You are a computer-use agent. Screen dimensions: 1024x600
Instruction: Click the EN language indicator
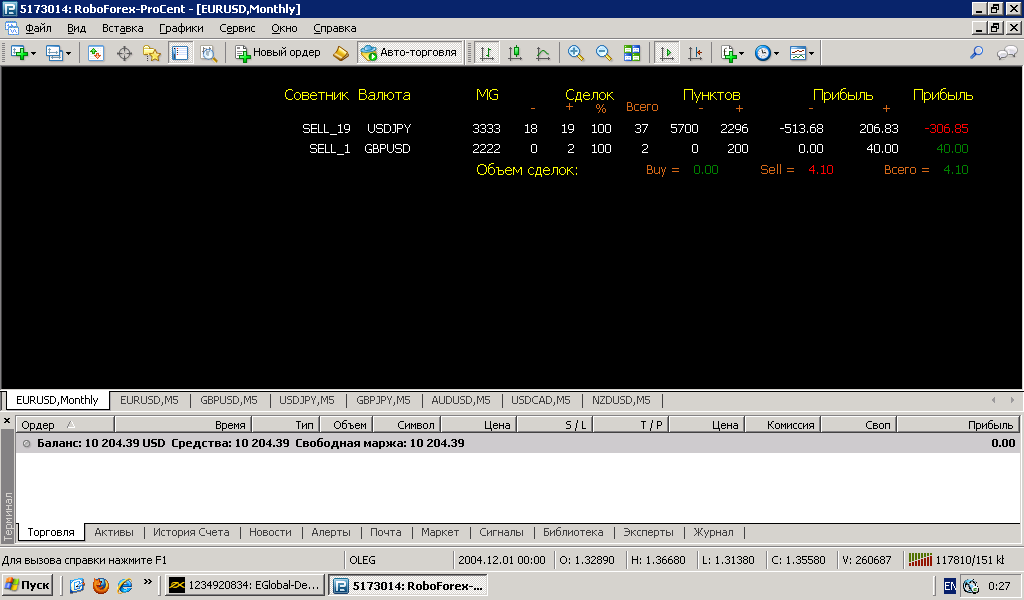point(950,586)
